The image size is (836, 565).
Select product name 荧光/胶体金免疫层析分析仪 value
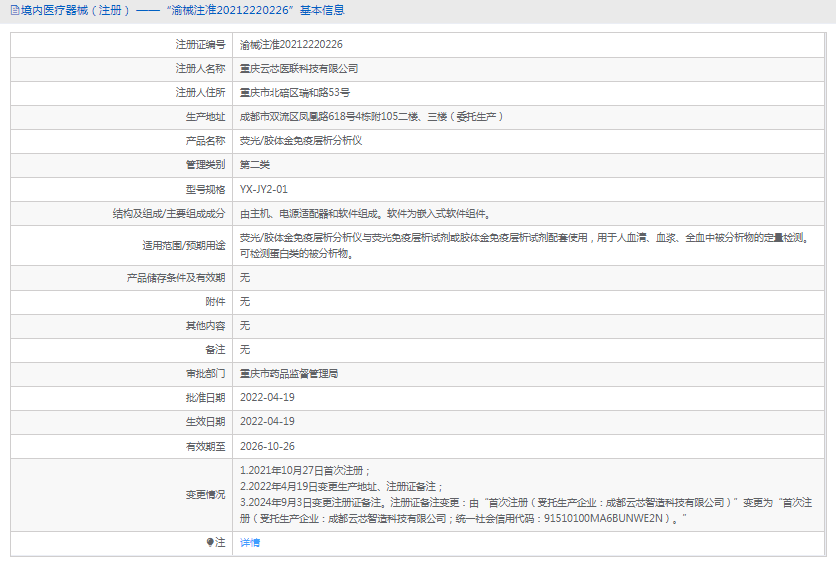301,141
